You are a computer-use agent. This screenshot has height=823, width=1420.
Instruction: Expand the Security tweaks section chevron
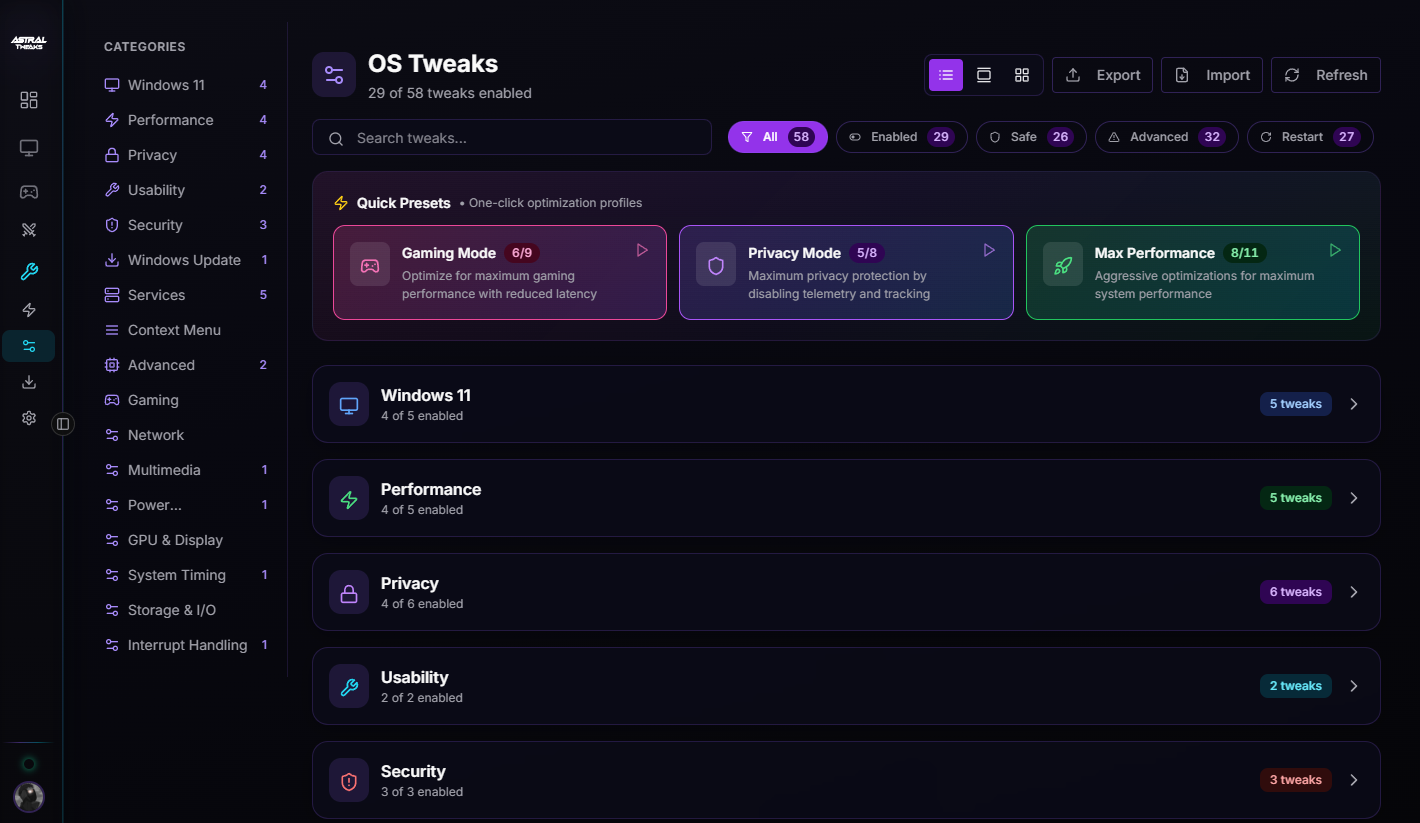(x=1354, y=780)
